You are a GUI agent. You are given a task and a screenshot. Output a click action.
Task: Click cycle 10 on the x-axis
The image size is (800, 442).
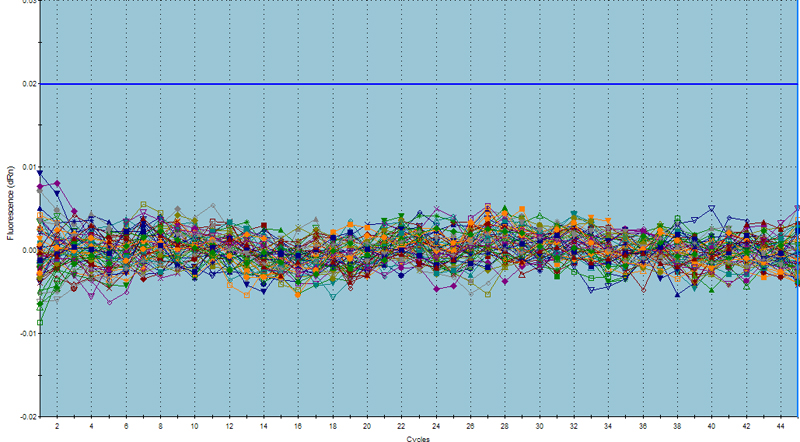click(x=194, y=425)
